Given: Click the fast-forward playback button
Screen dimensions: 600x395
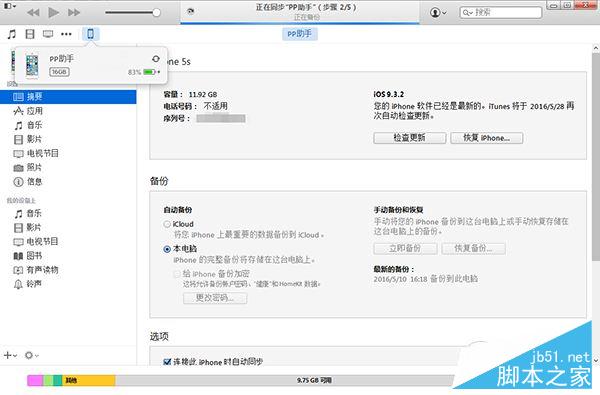Looking at the screenshot, I should 74,13.
